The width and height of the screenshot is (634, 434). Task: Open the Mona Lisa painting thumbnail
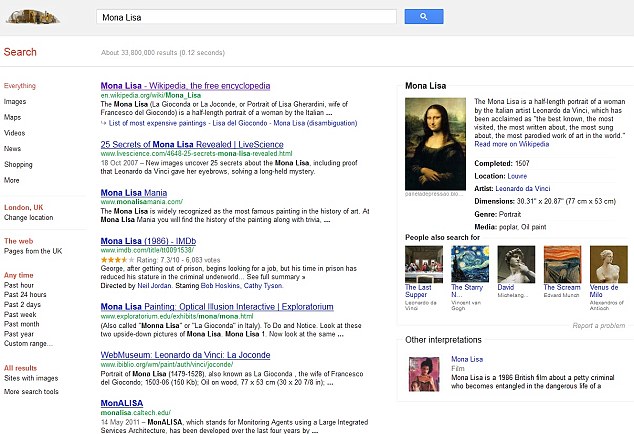pos(435,144)
